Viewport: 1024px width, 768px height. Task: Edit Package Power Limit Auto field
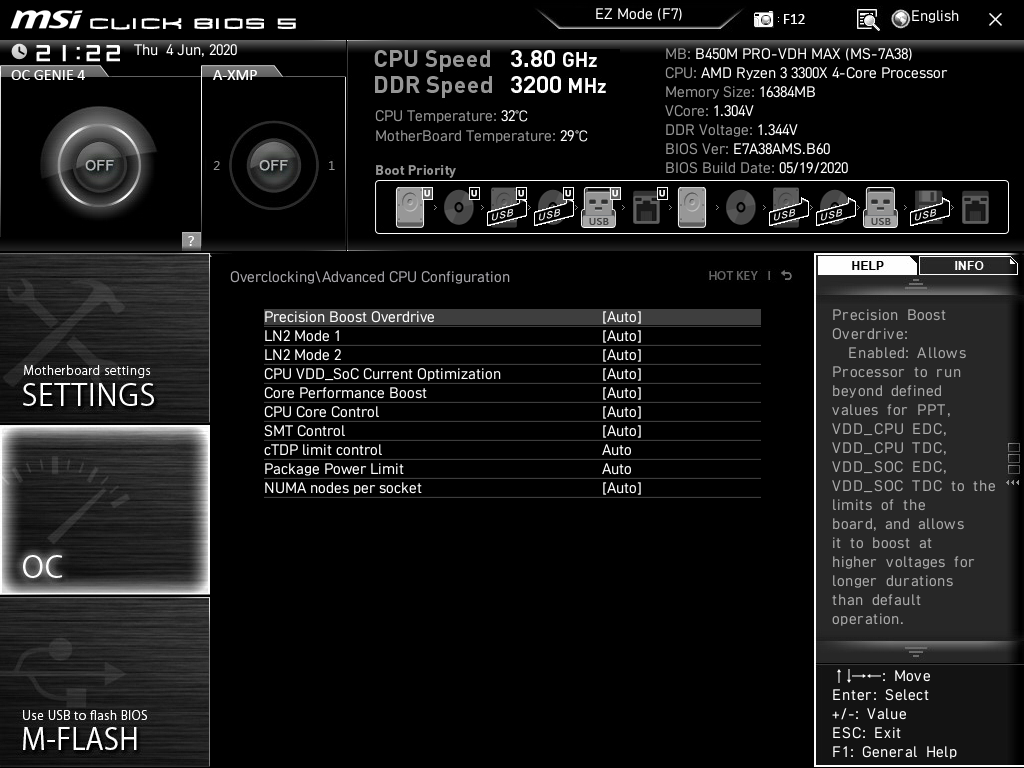pyautogui.click(x=616, y=469)
